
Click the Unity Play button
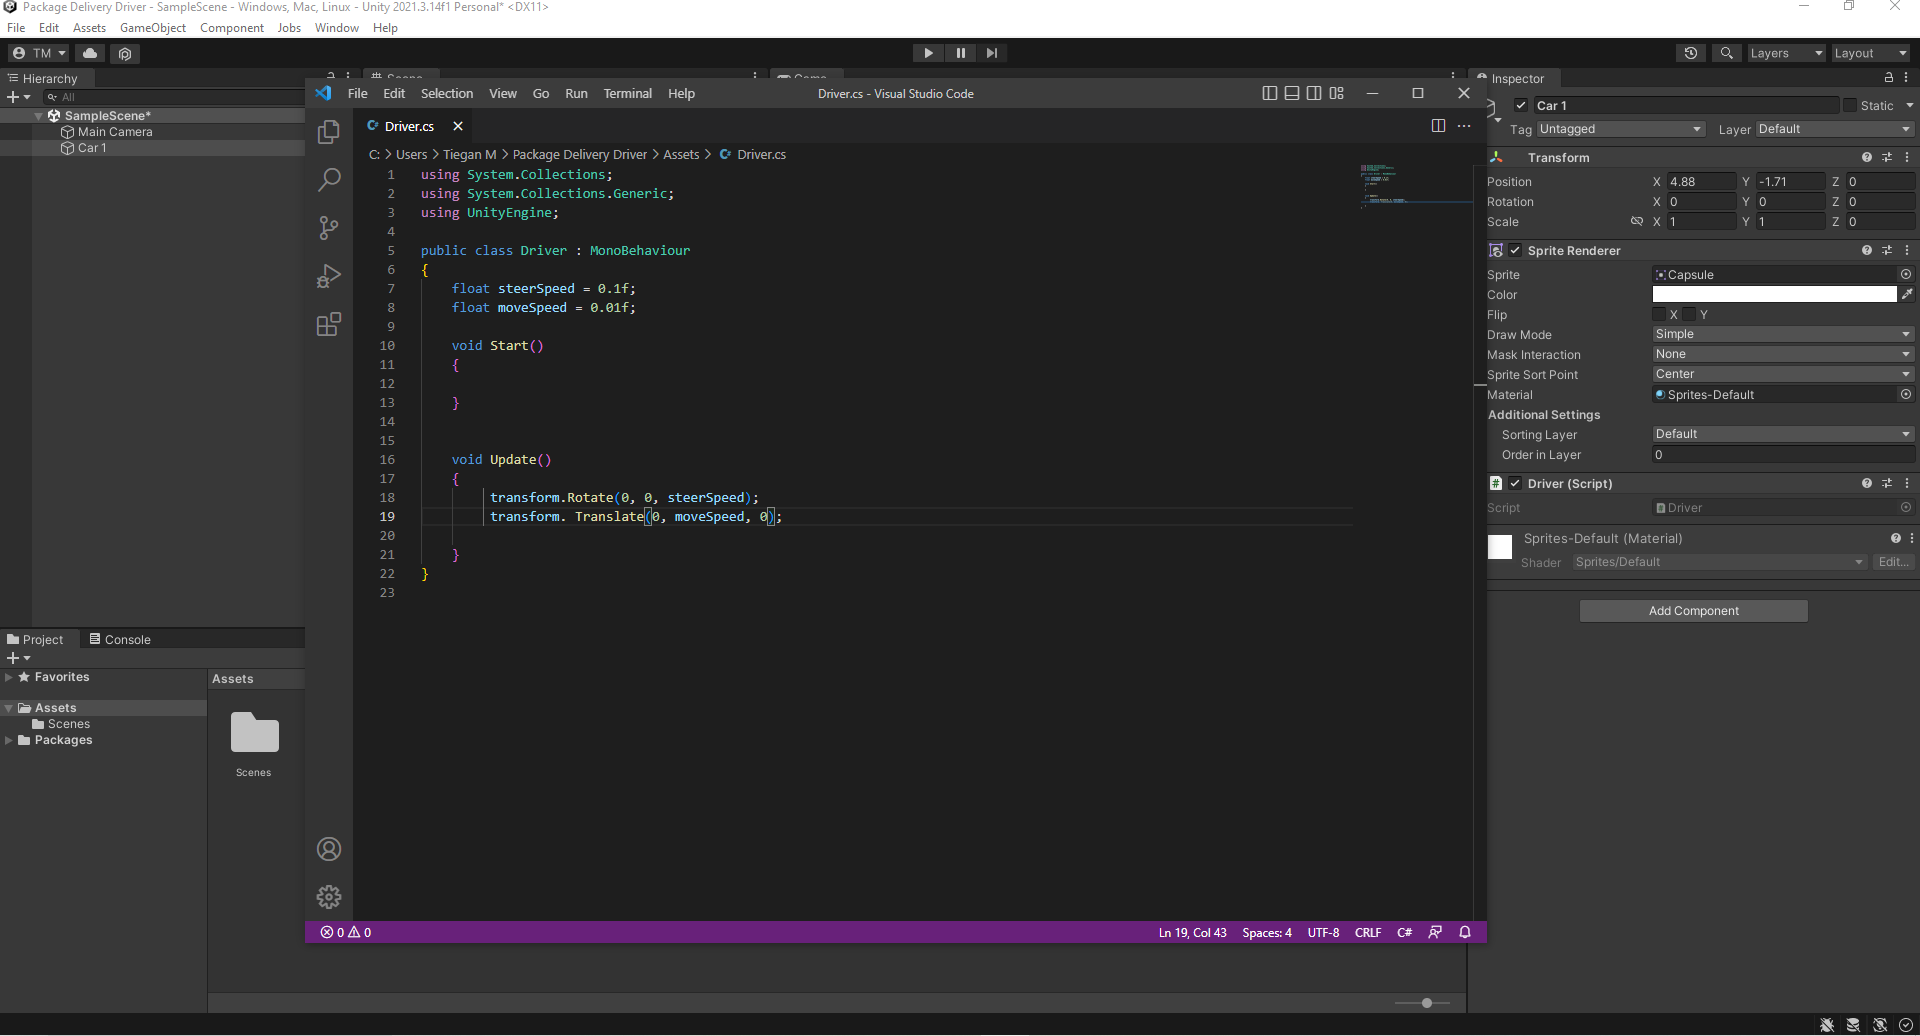point(928,53)
